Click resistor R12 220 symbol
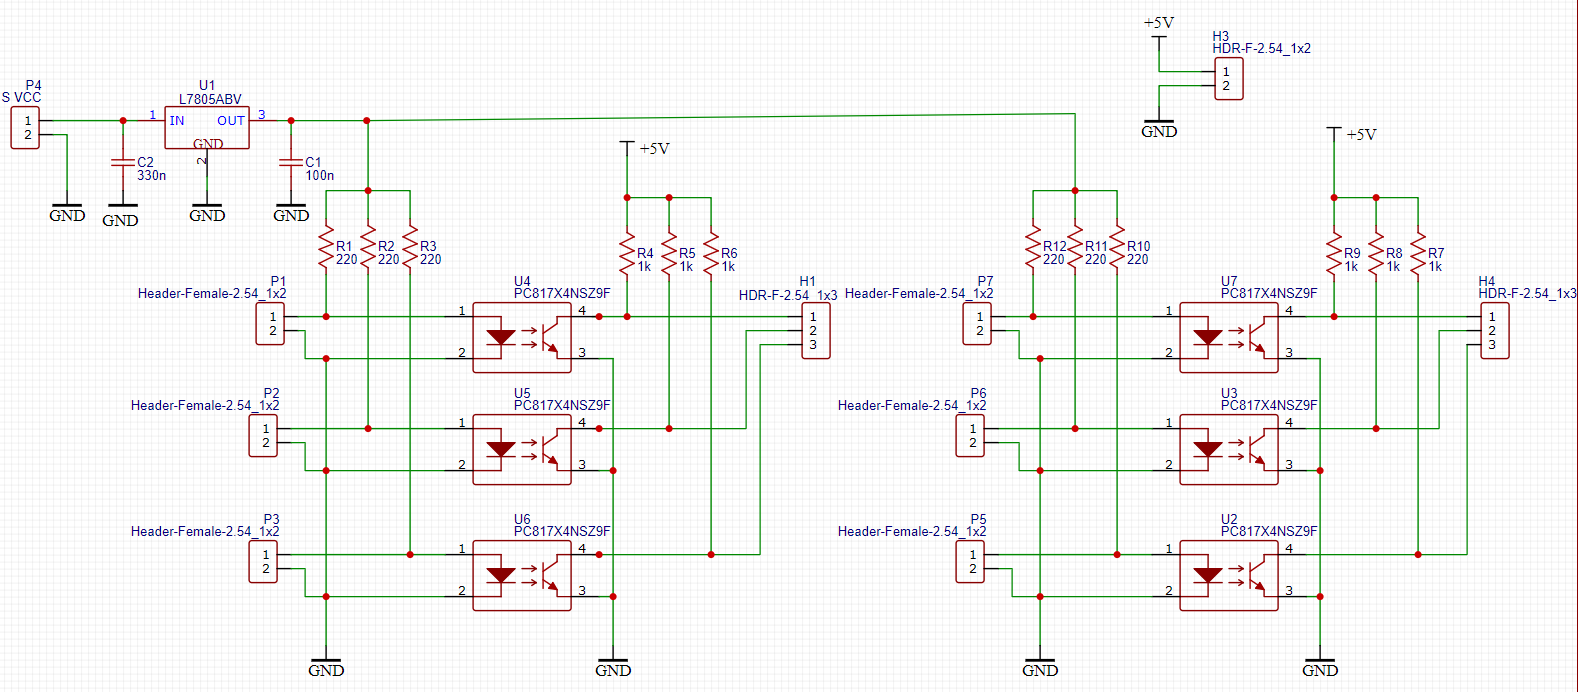This screenshot has height=692, width=1578. [1033, 249]
